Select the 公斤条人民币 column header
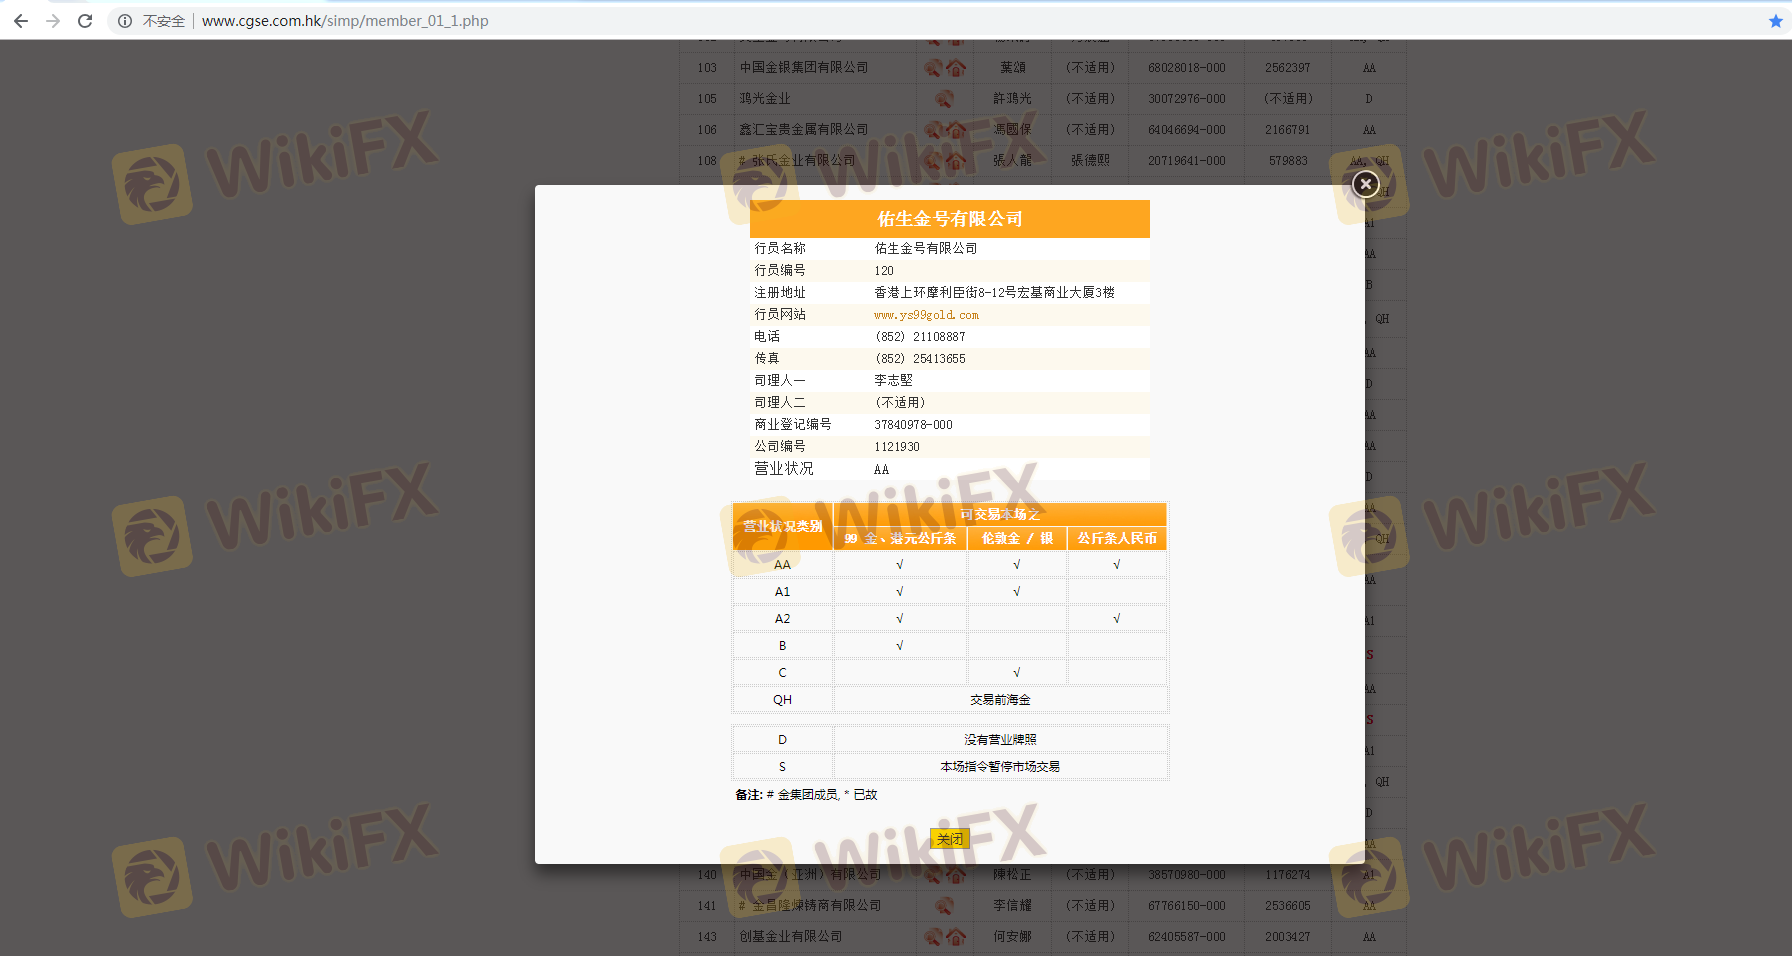The image size is (1792, 956). coord(1116,538)
